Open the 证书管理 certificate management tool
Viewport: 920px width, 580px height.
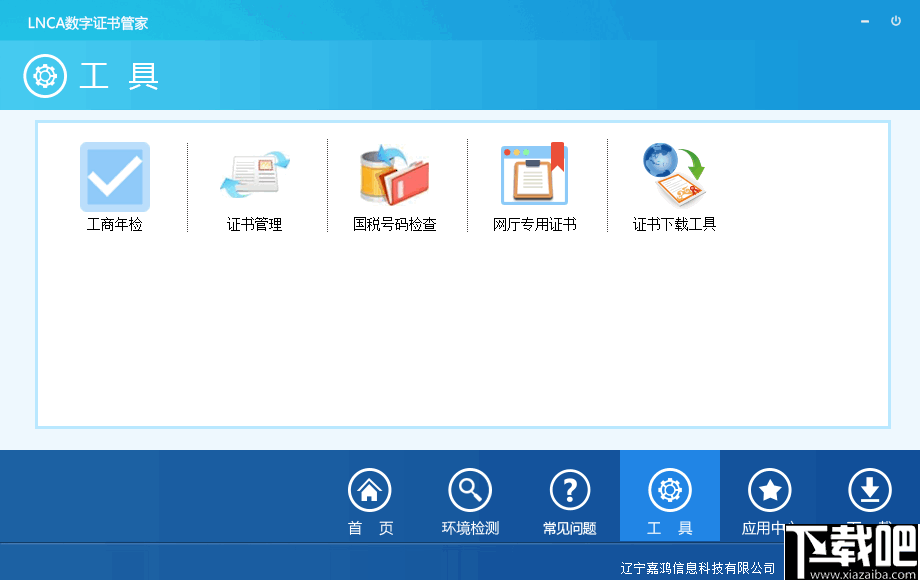point(254,180)
